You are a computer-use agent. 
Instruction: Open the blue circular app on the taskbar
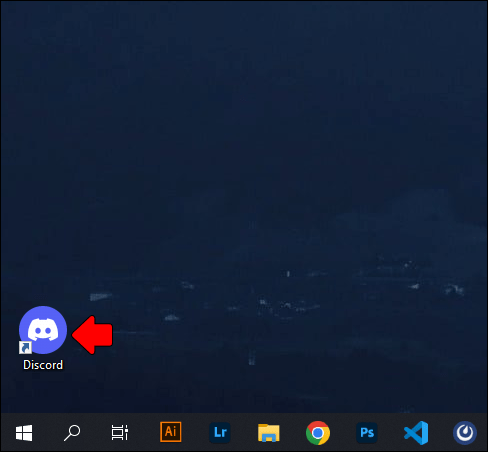pos(465,433)
